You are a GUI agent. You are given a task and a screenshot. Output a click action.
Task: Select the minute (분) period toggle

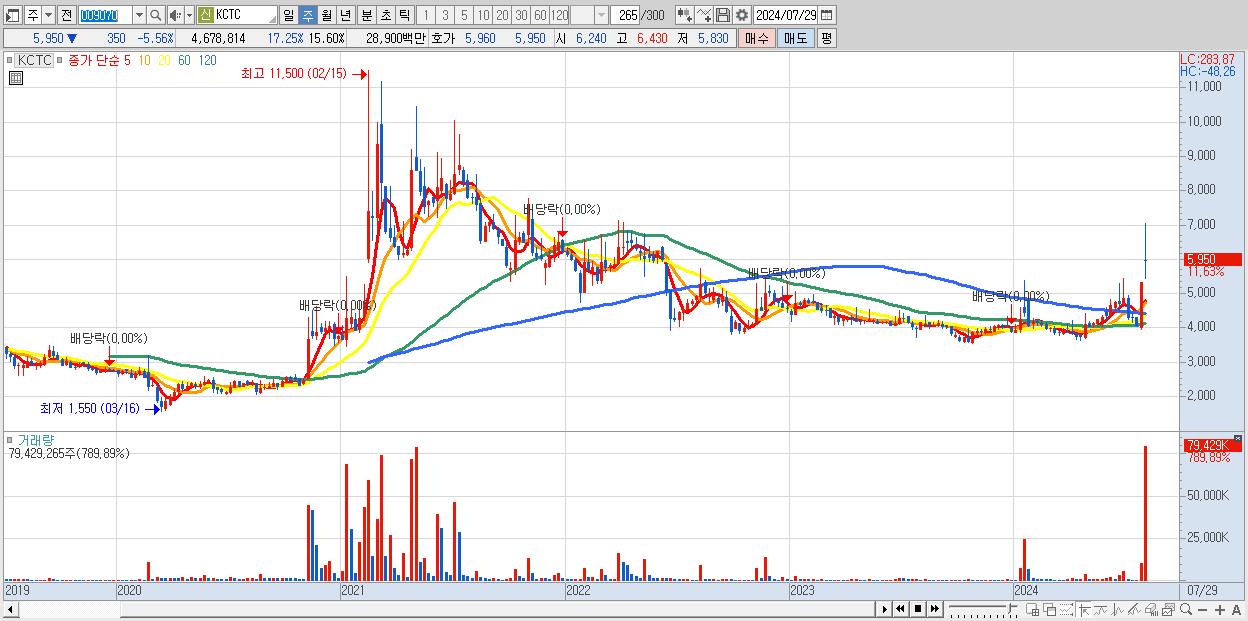(x=367, y=15)
